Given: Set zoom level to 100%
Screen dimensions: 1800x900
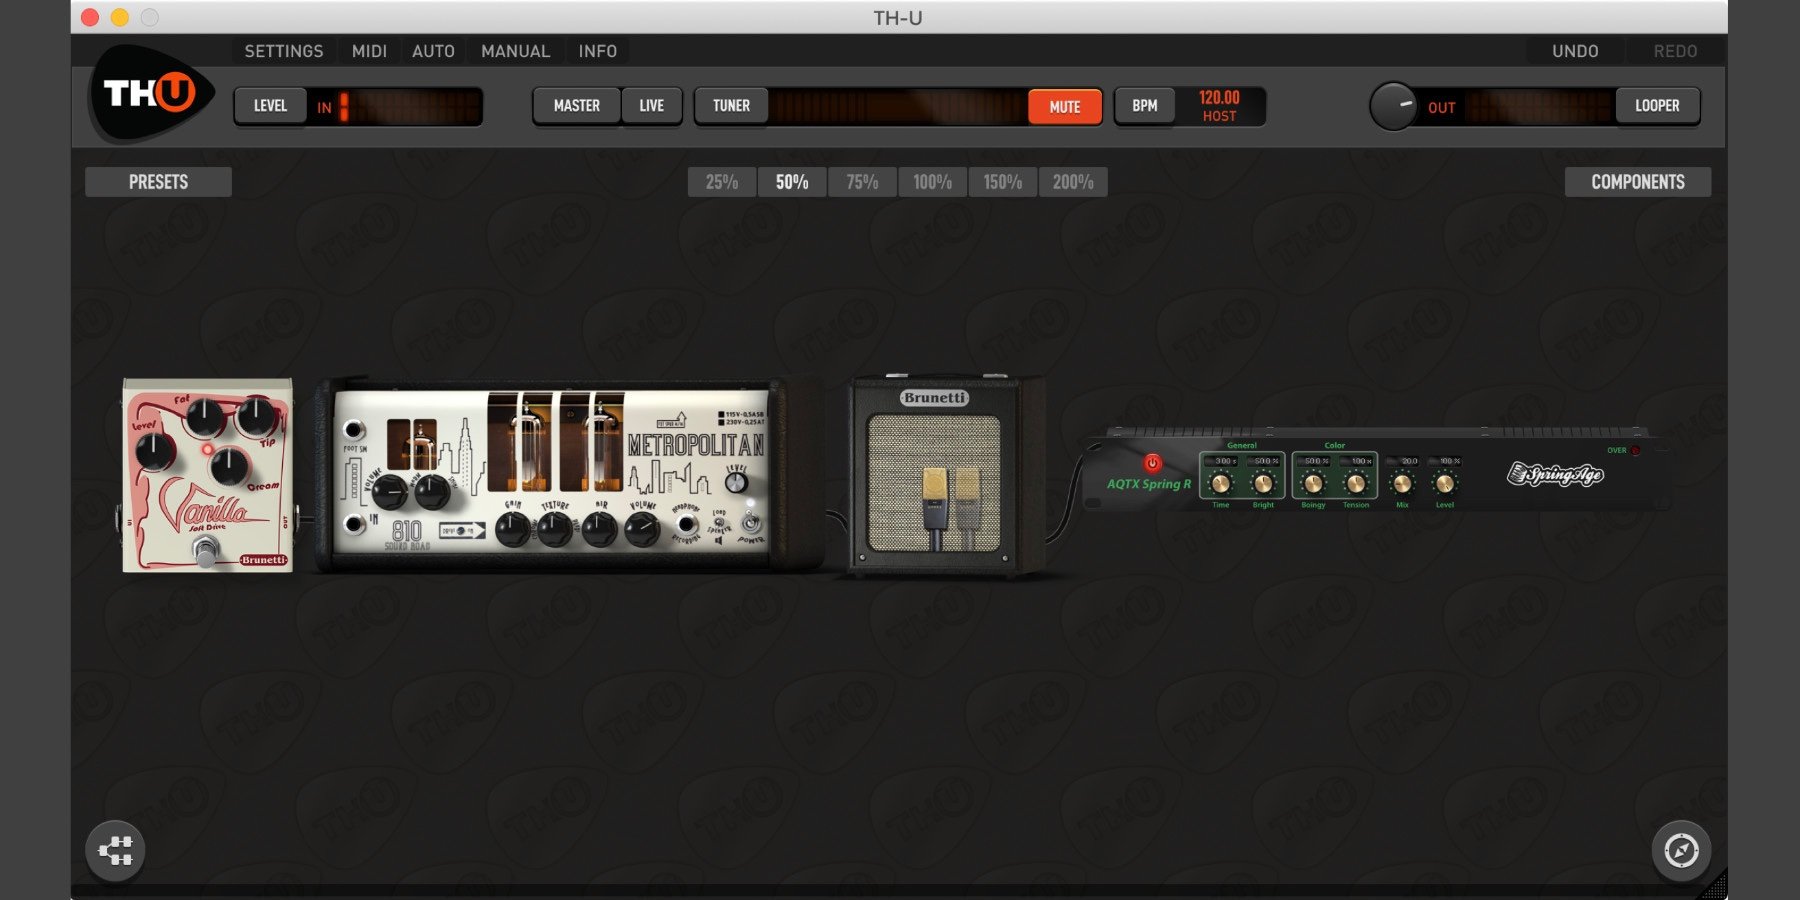Looking at the screenshot, I should click(x=932, y=182).
